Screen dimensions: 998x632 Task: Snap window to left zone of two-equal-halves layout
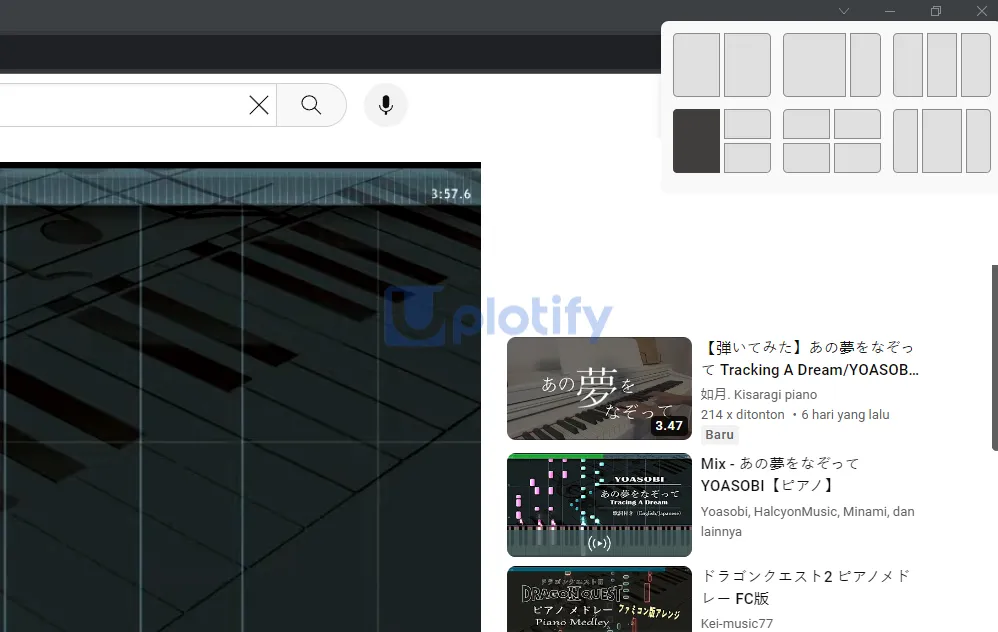696,65
